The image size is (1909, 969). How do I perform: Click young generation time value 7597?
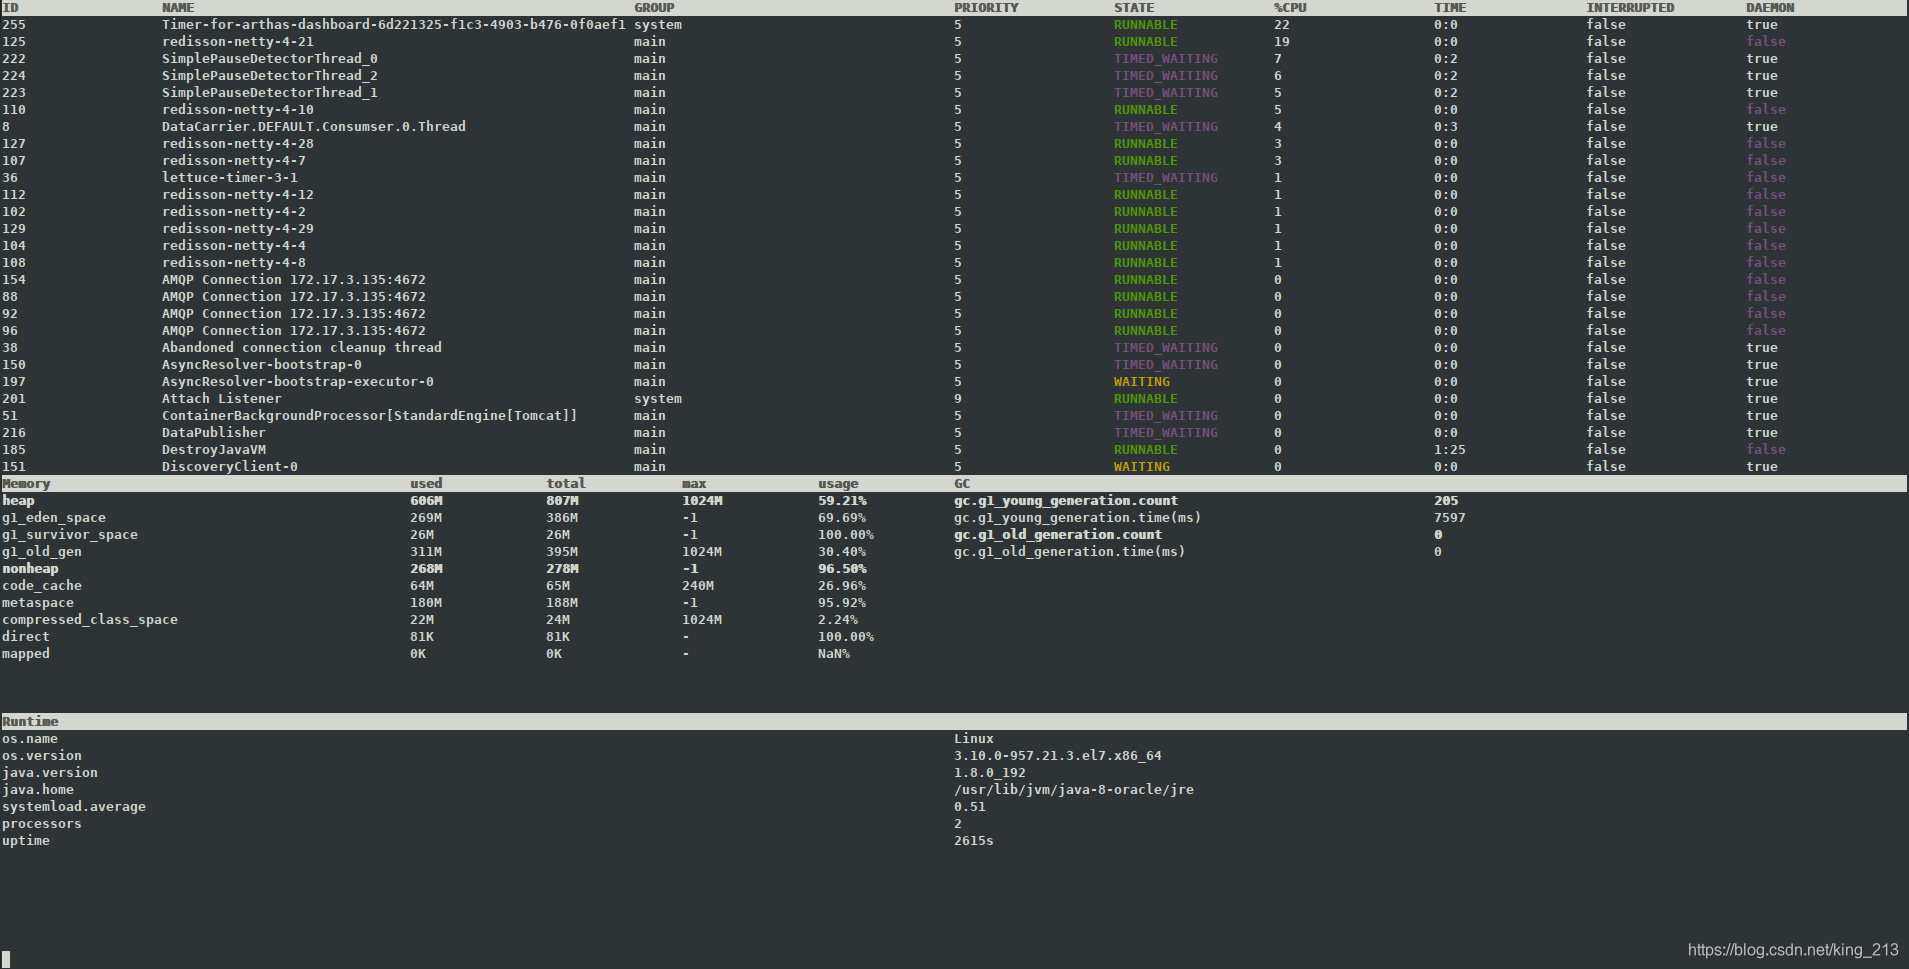(1450, 518)
